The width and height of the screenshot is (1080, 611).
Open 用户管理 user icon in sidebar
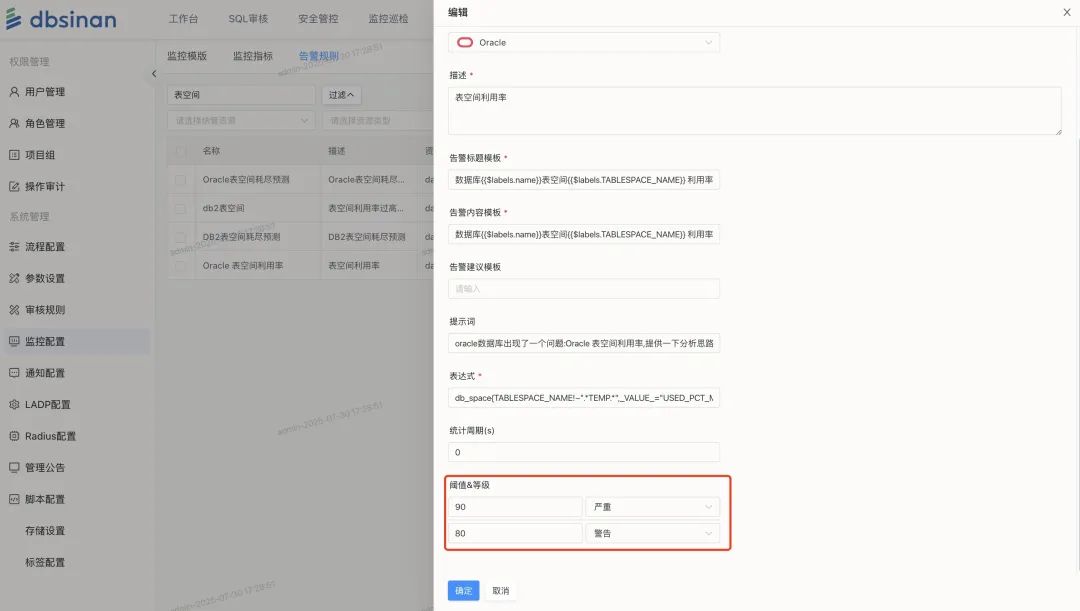(14, 92)
